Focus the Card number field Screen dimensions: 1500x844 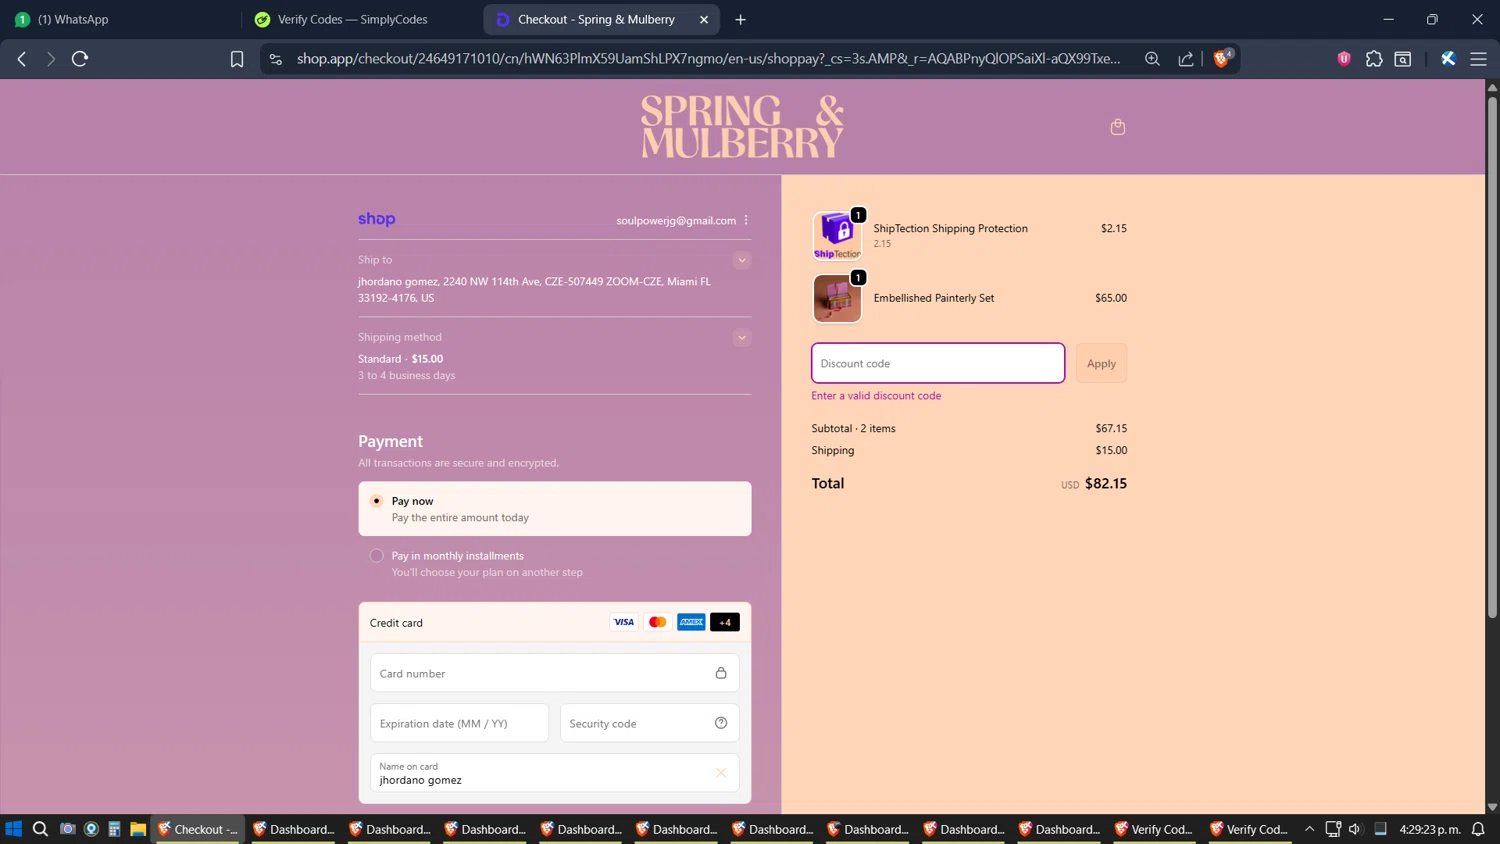[x=555, y=673]
